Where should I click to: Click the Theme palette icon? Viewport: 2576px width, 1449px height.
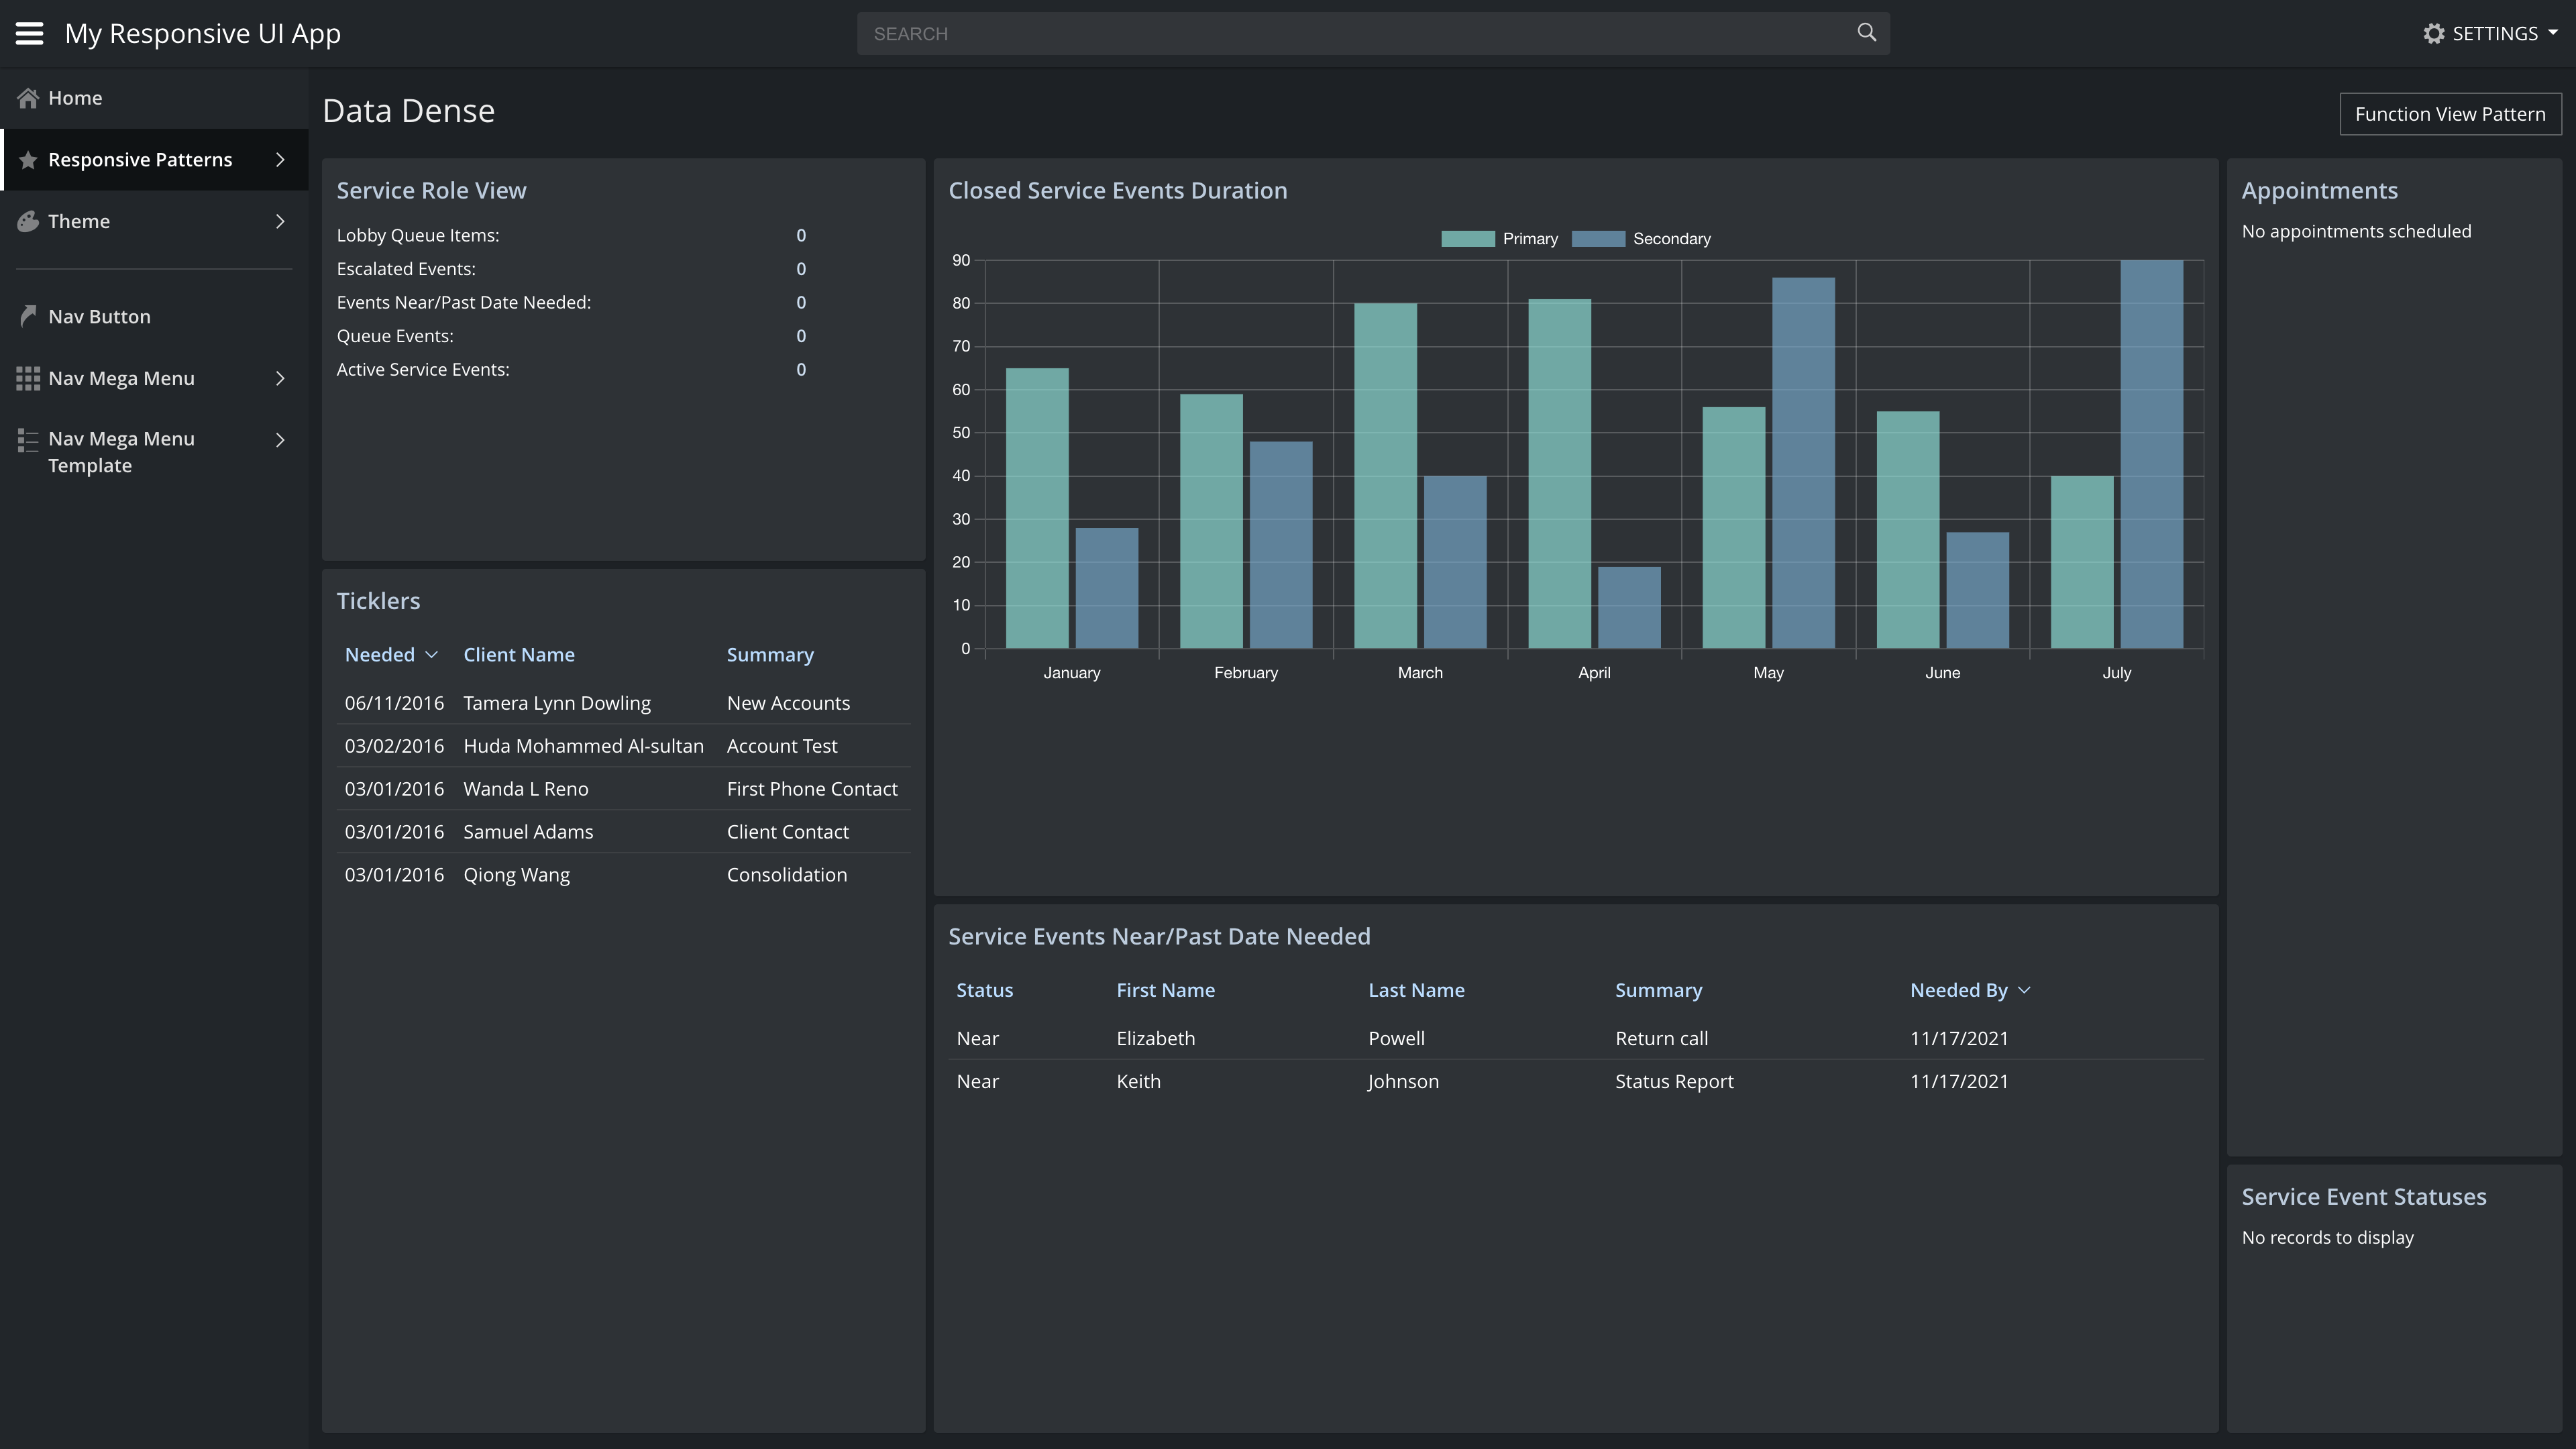click(28, 221)
